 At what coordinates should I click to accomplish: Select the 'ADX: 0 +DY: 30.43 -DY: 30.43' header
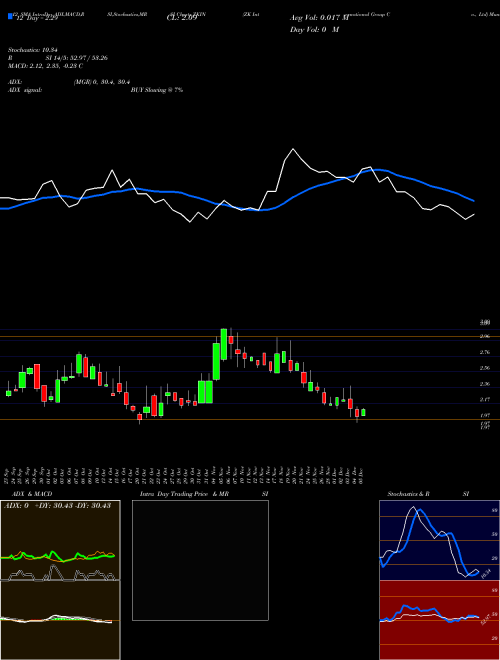(x=57, y=506)
